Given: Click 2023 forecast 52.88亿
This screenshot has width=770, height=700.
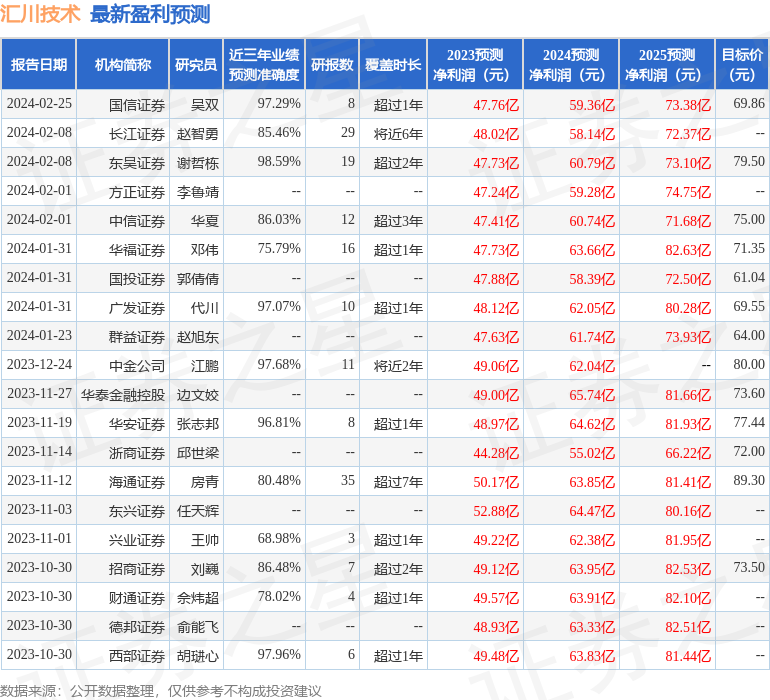Looking at the screenshot, I should click(x=496, y=510).
